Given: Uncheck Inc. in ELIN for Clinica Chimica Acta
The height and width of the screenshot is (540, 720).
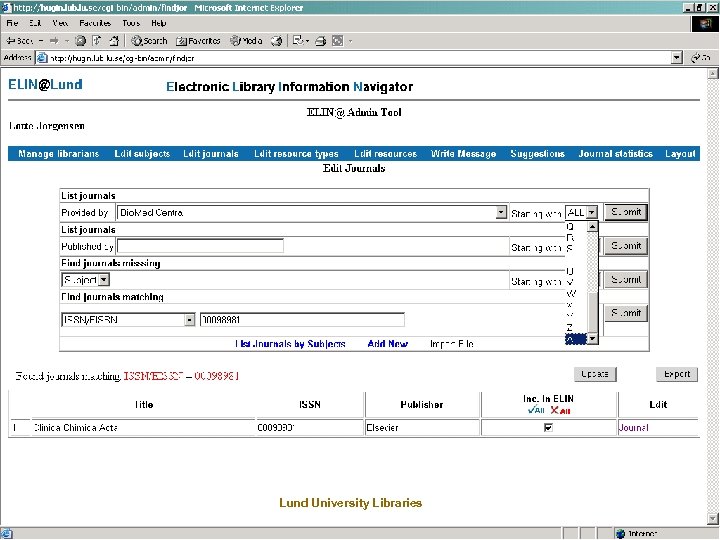Looking at the screenshot, I should (548, 428).
